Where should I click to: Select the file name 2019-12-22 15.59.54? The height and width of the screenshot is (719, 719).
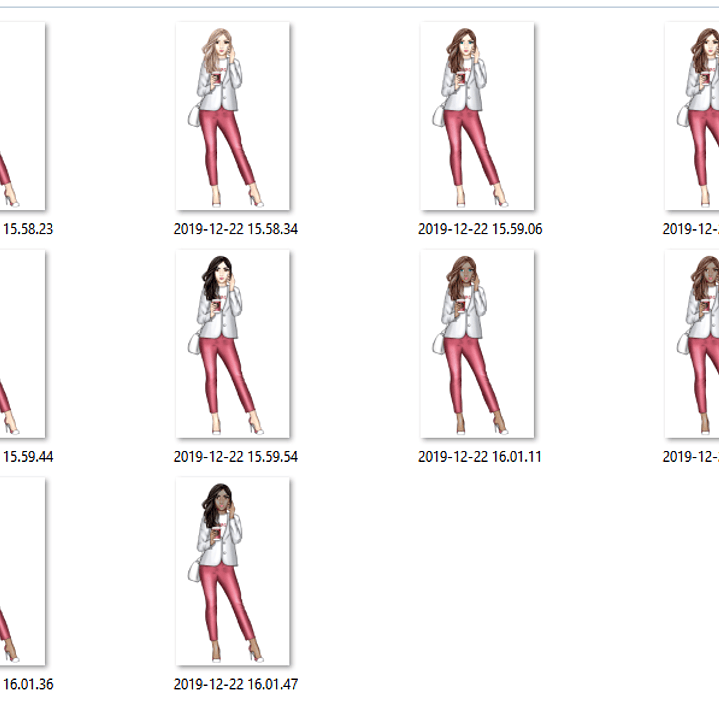[235, 457]
